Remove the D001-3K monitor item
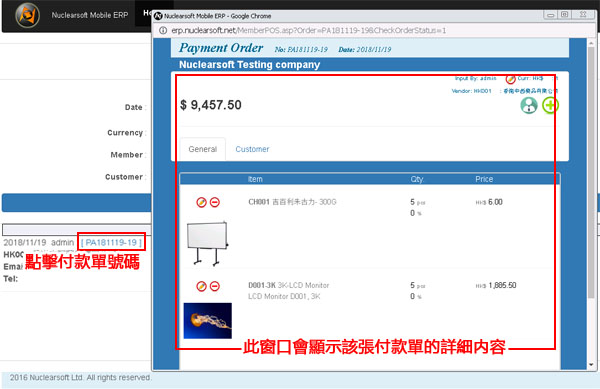 pos(215,286)
